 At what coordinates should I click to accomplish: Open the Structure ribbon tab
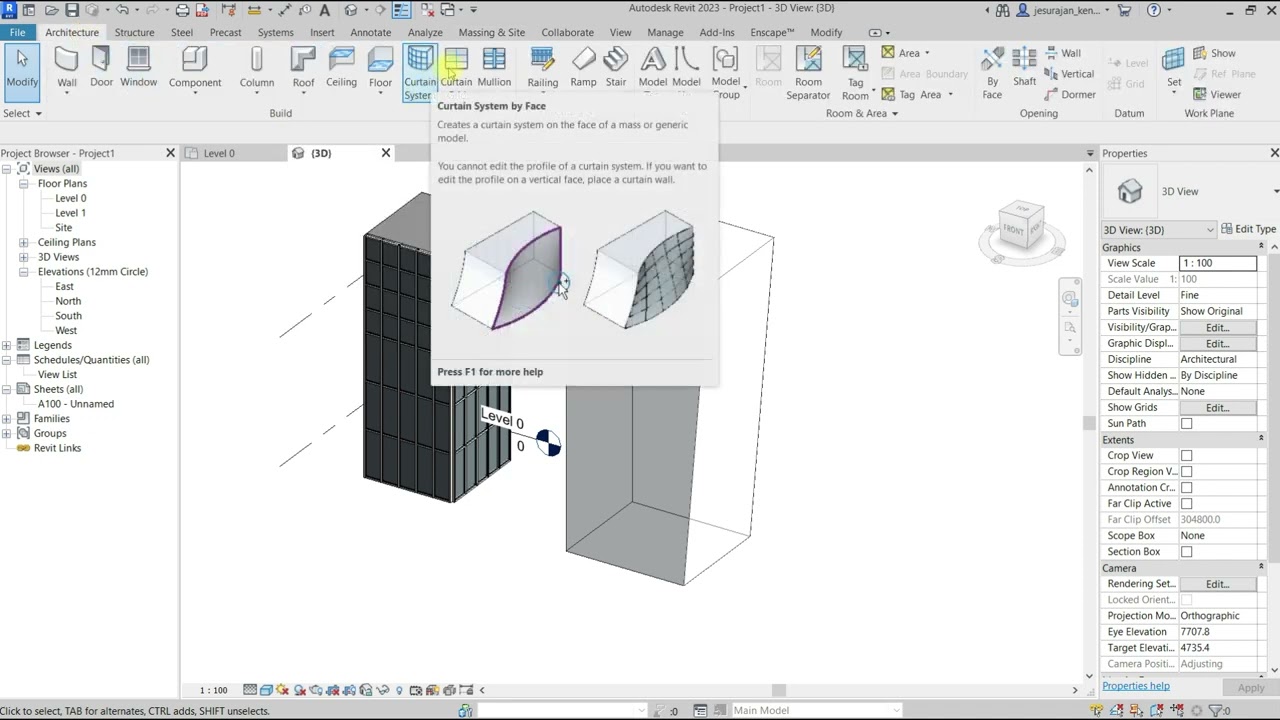[134, 32]
